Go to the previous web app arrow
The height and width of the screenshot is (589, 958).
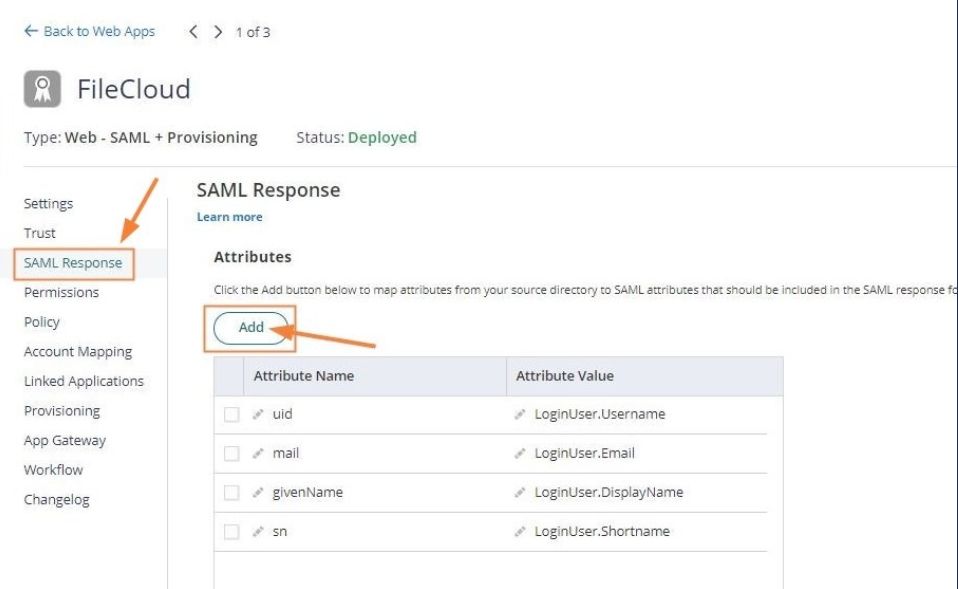click(x=195, y=32)
